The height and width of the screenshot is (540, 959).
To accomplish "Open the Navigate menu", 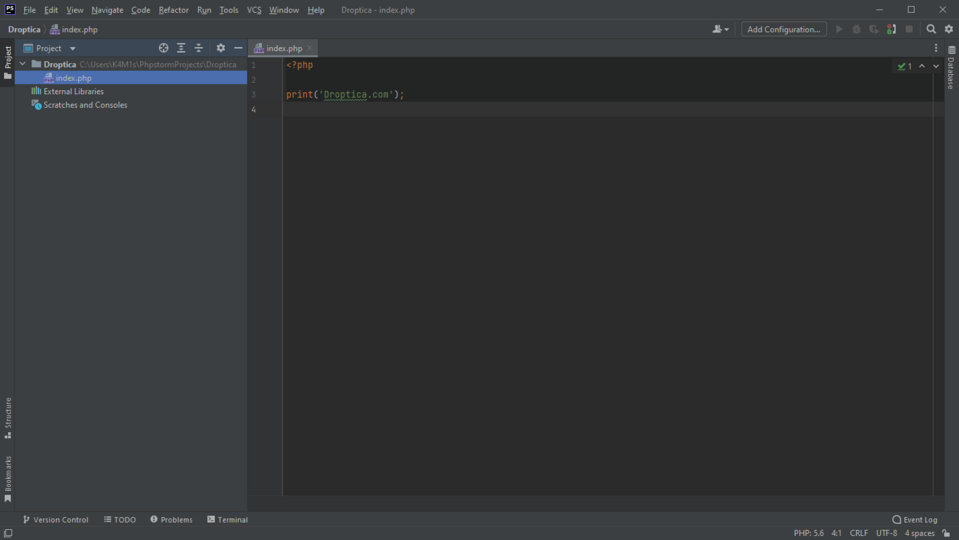I will point(107,10).
